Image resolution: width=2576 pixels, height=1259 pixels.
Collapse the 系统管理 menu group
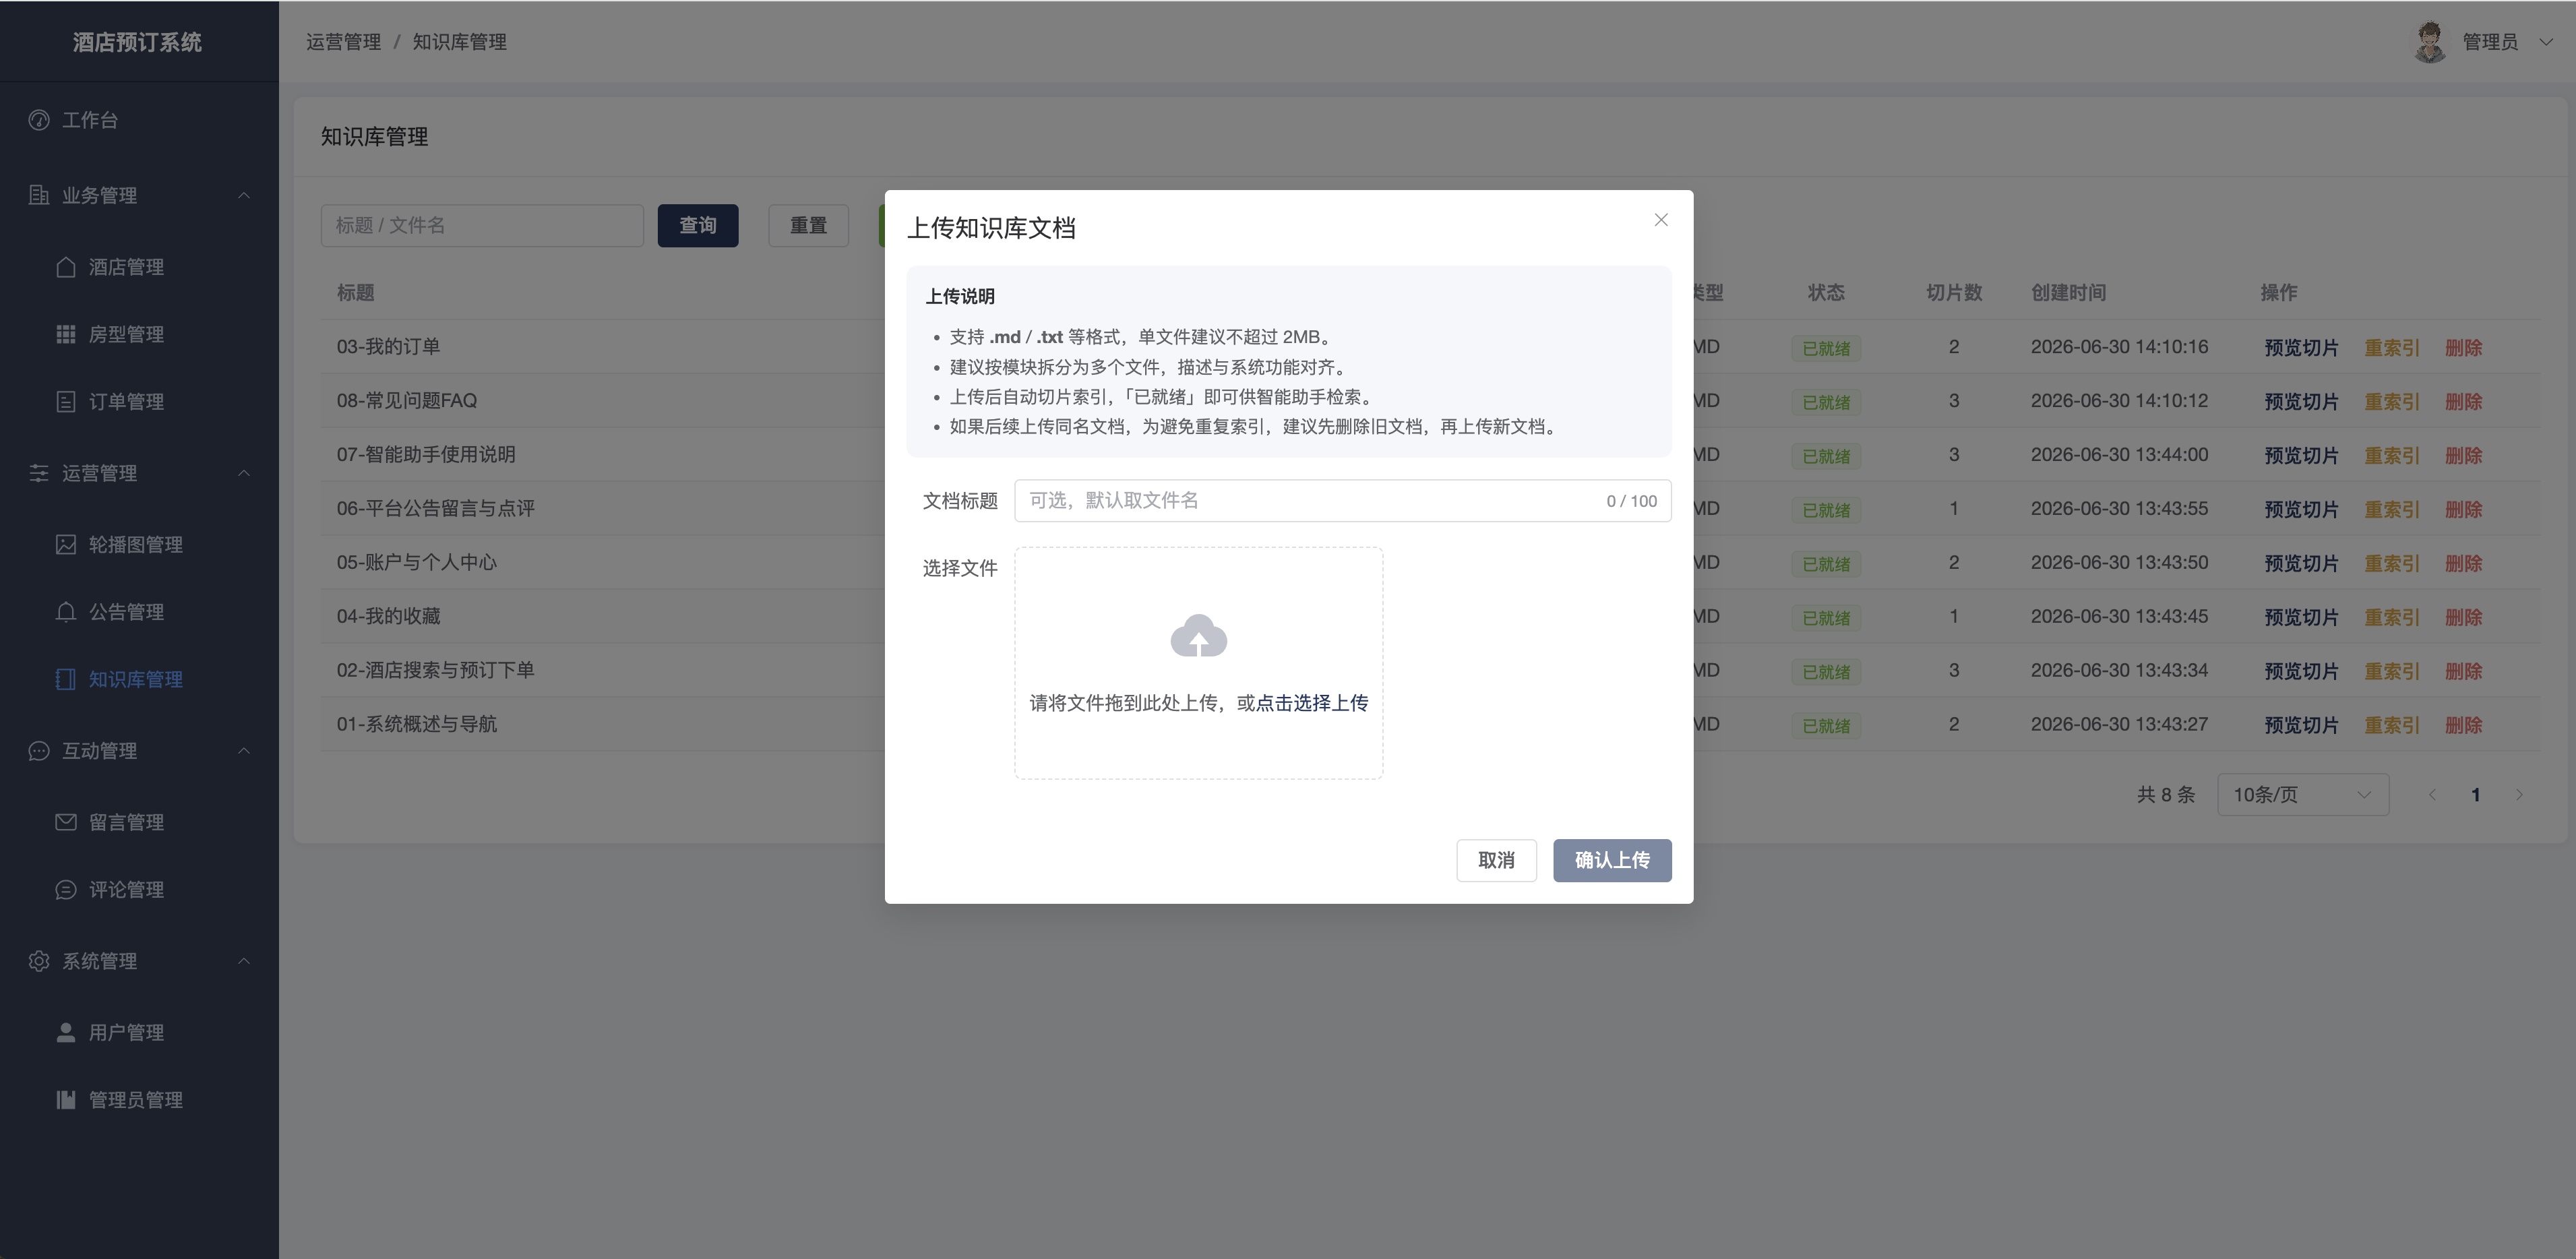pyautogui.click(x=244, y=961)
